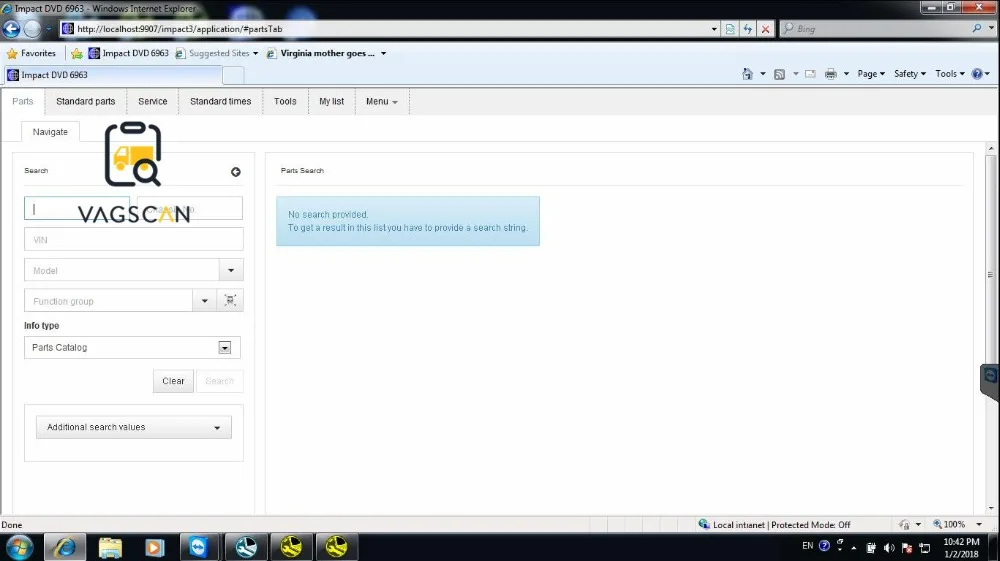This screenshot has width=1000, height=561.
Task: Click the Compatibility View icon in address bar
Action: click(x=730, y=29)
